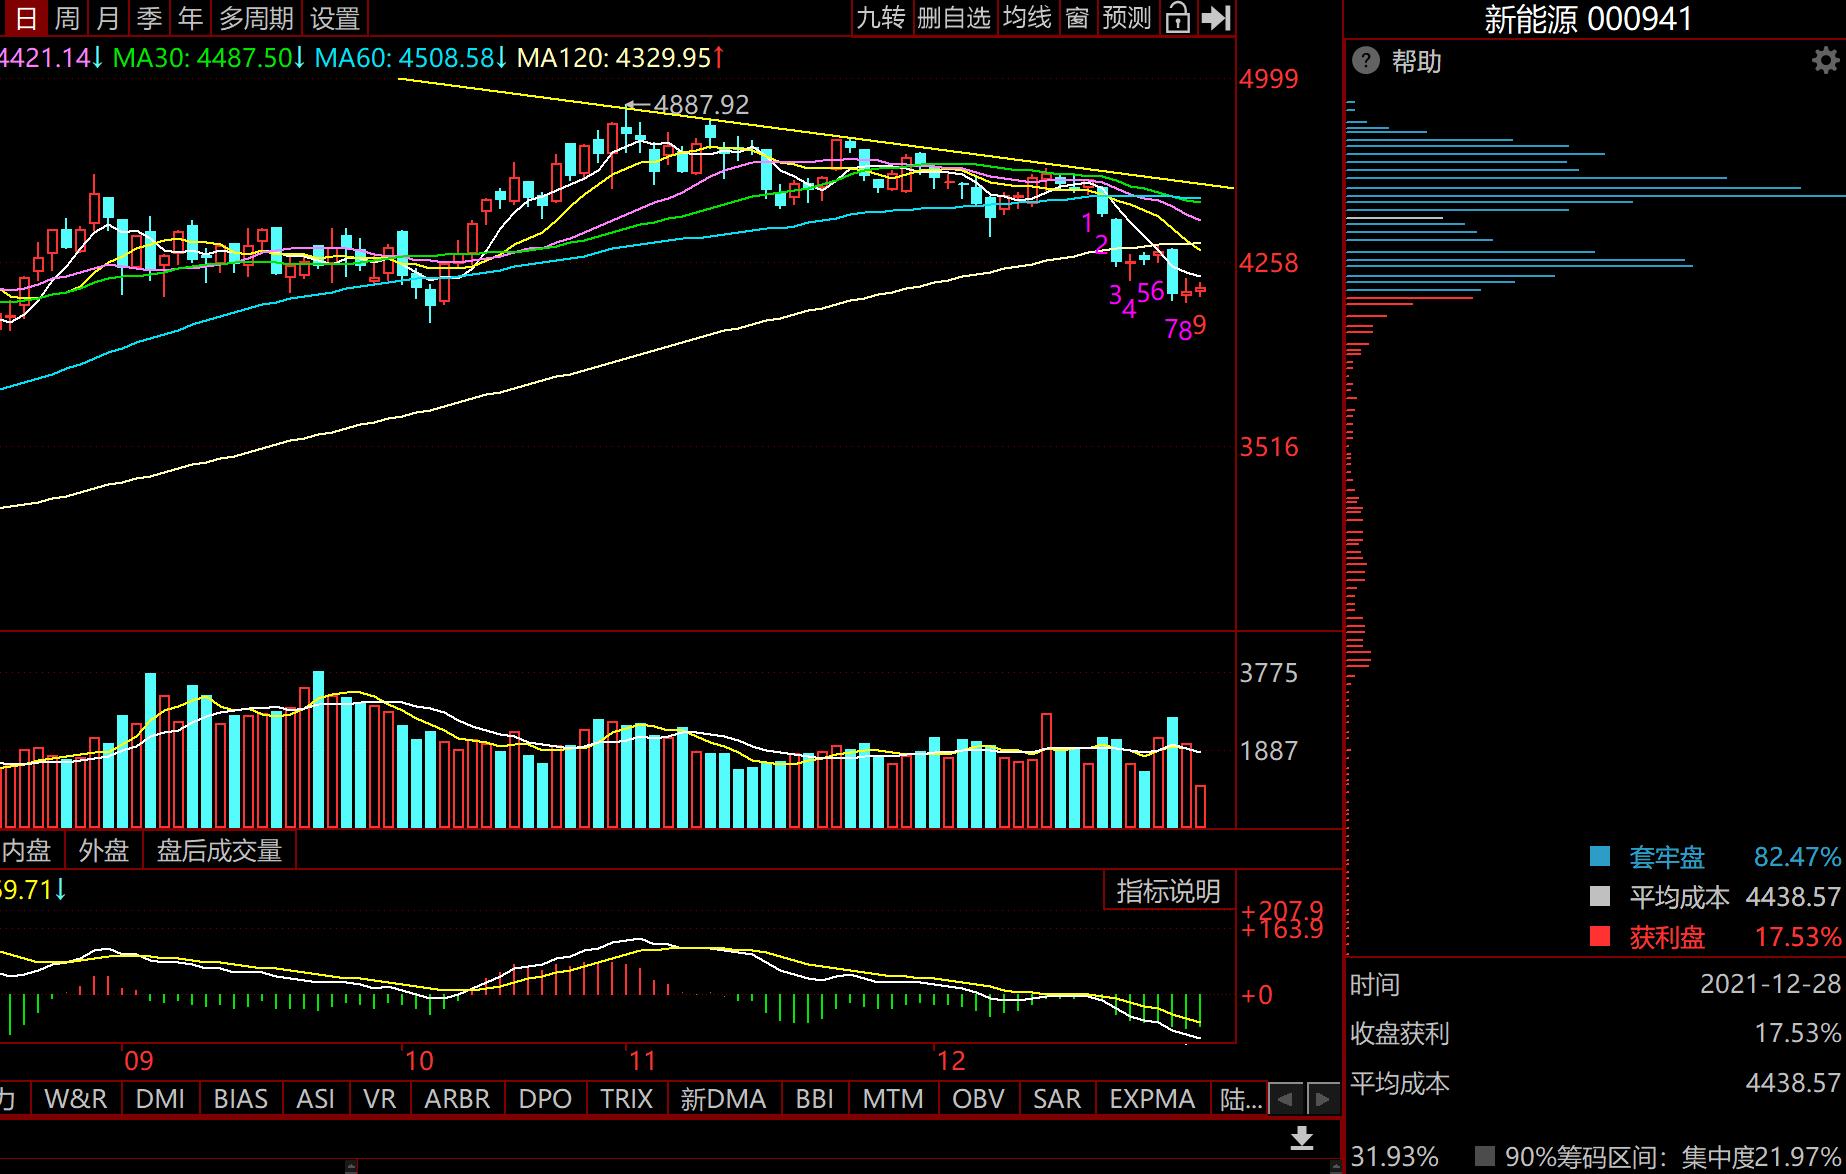Select VR indicator tab

(x=379, y=1098)
